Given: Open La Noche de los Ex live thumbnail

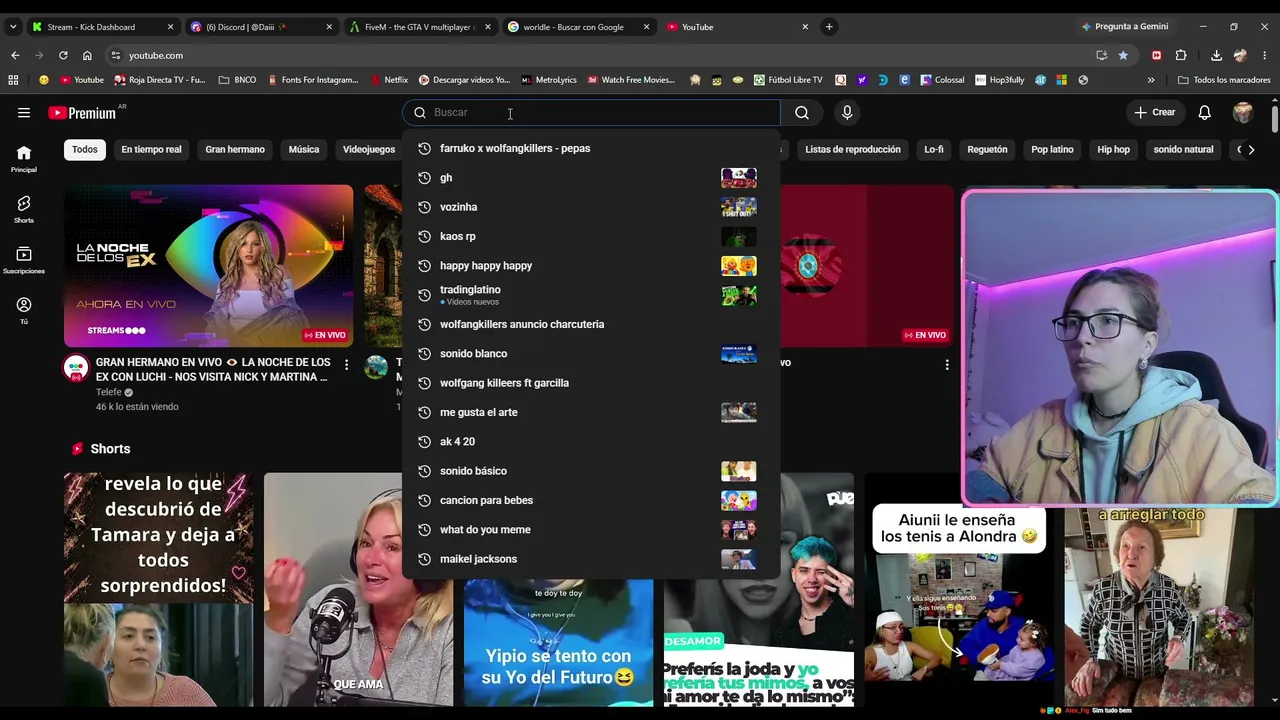Looking at the screenshot, I should coord(208,266).
